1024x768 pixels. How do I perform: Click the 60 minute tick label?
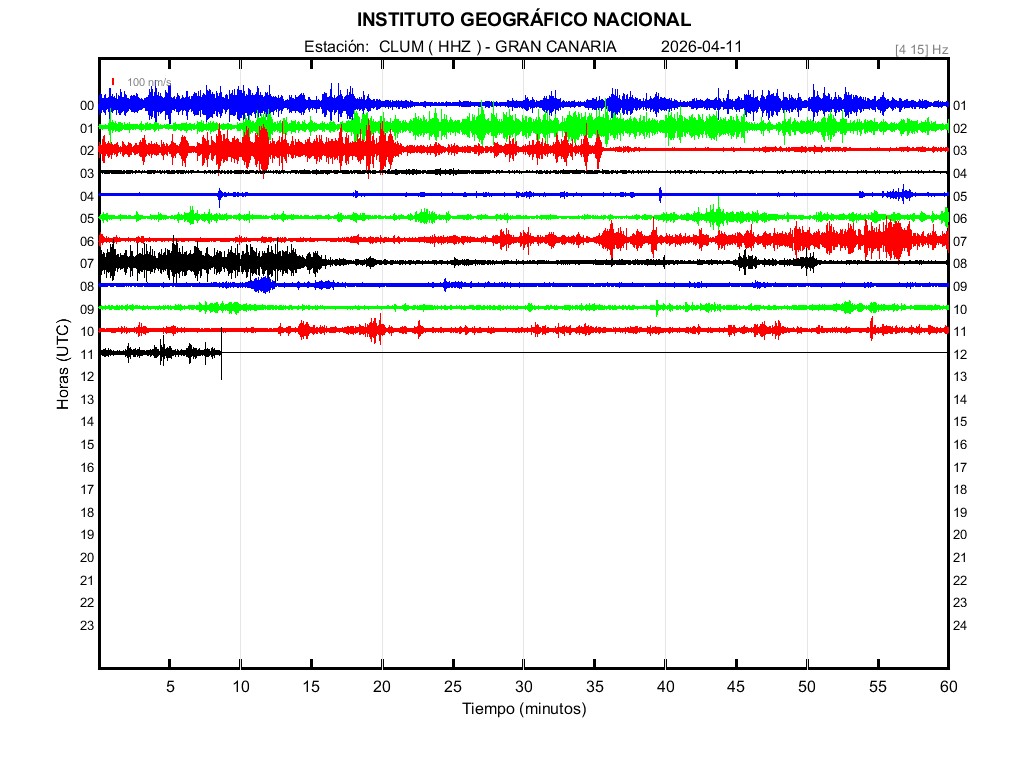pos(947,686)
